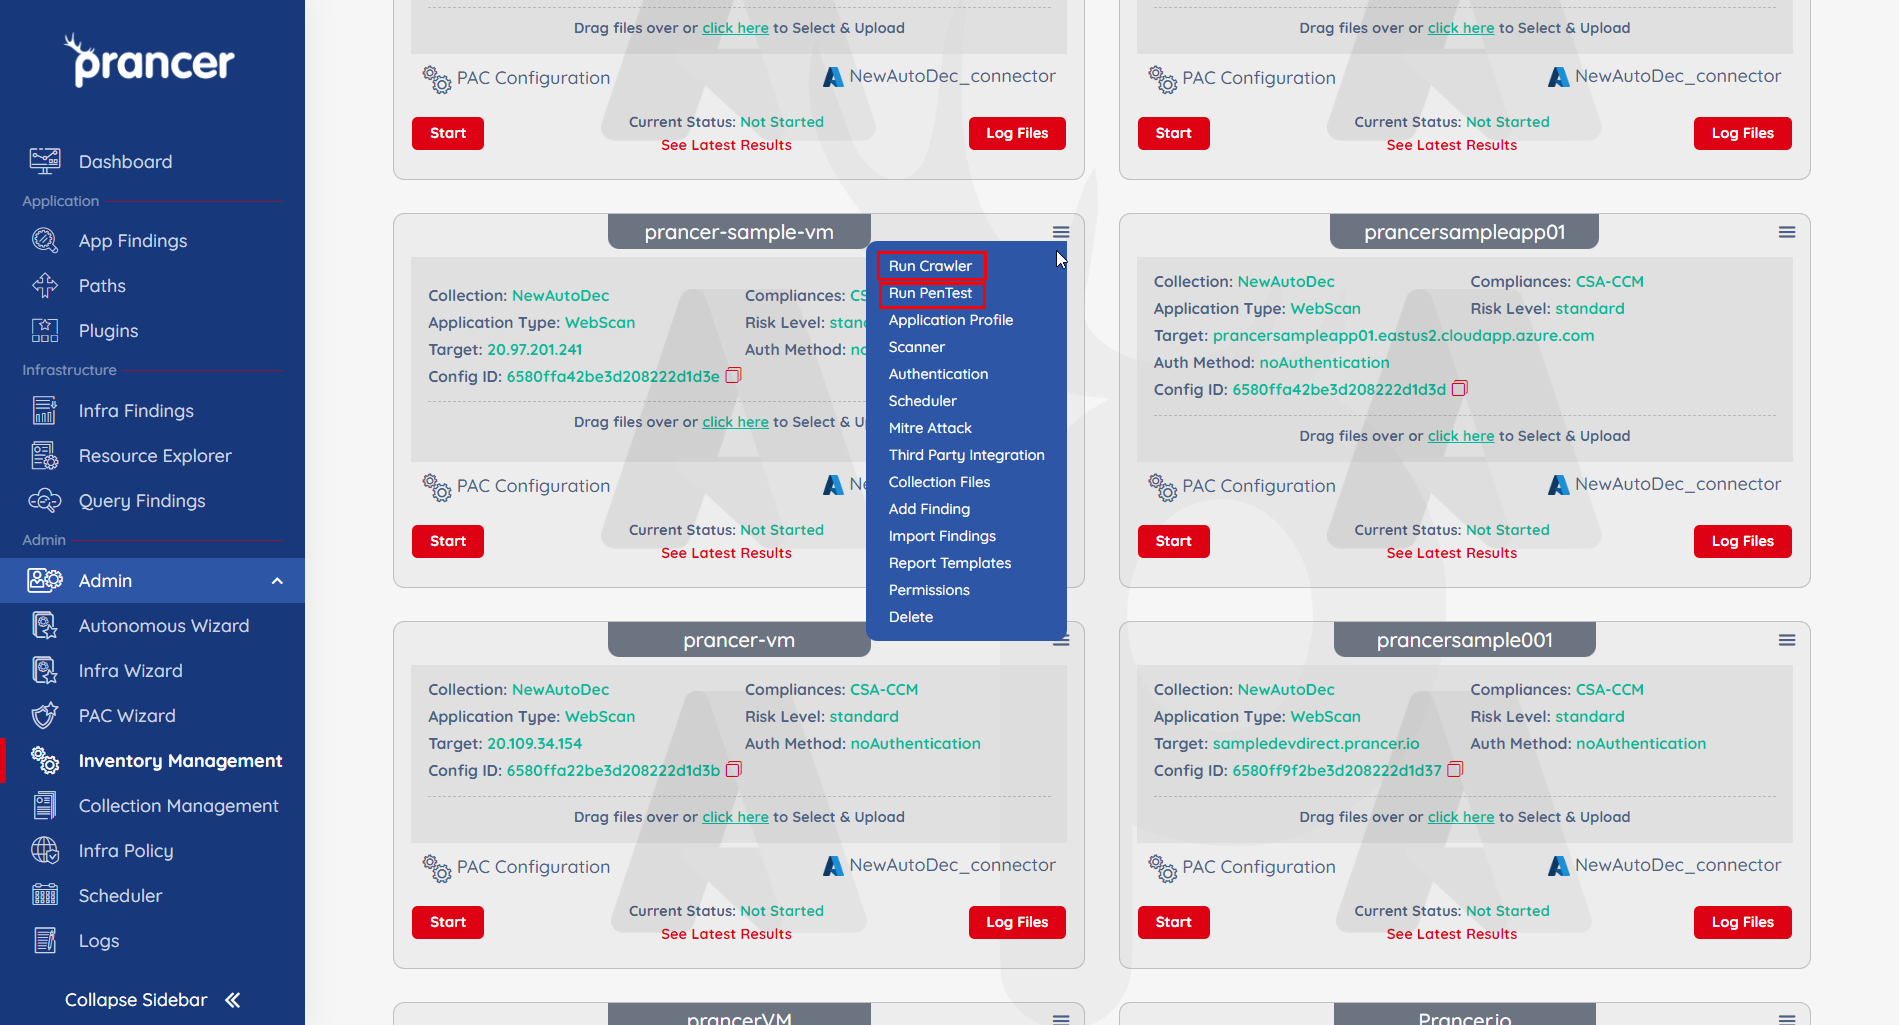Copy Config ID ending d1d3b
The height and width of the screenshot is (1025, 1899).
733,769
